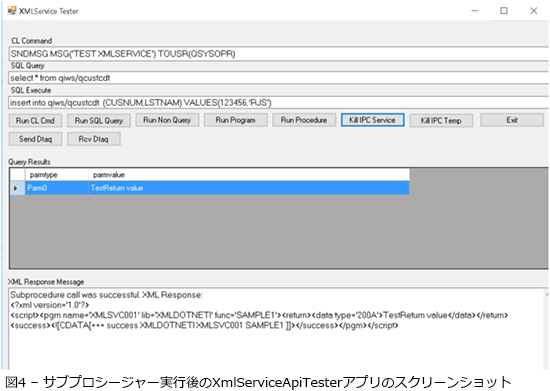Viewport: 550px width, 391px height.
Task: Close the XMLService Tester window
Action: click(534, 11)
